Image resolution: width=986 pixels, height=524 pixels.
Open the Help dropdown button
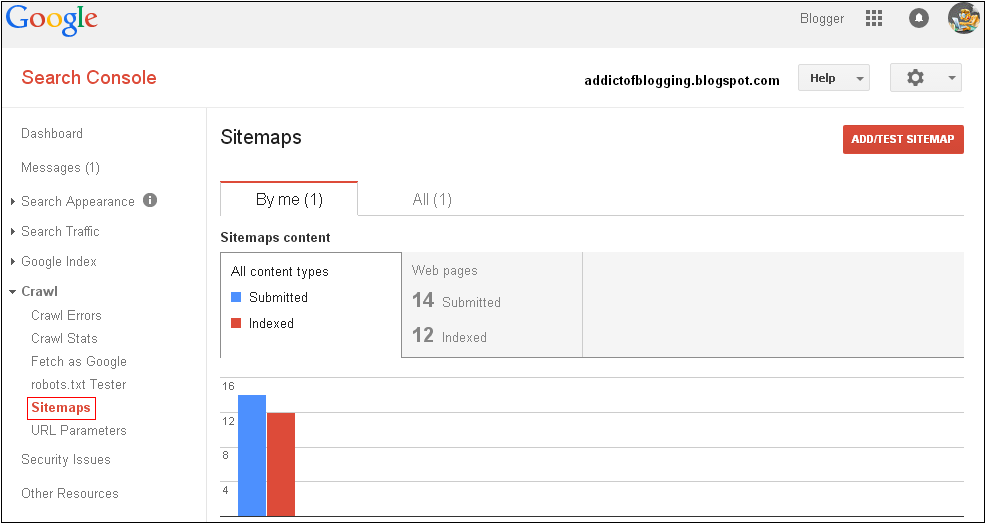tap(834, 78)
